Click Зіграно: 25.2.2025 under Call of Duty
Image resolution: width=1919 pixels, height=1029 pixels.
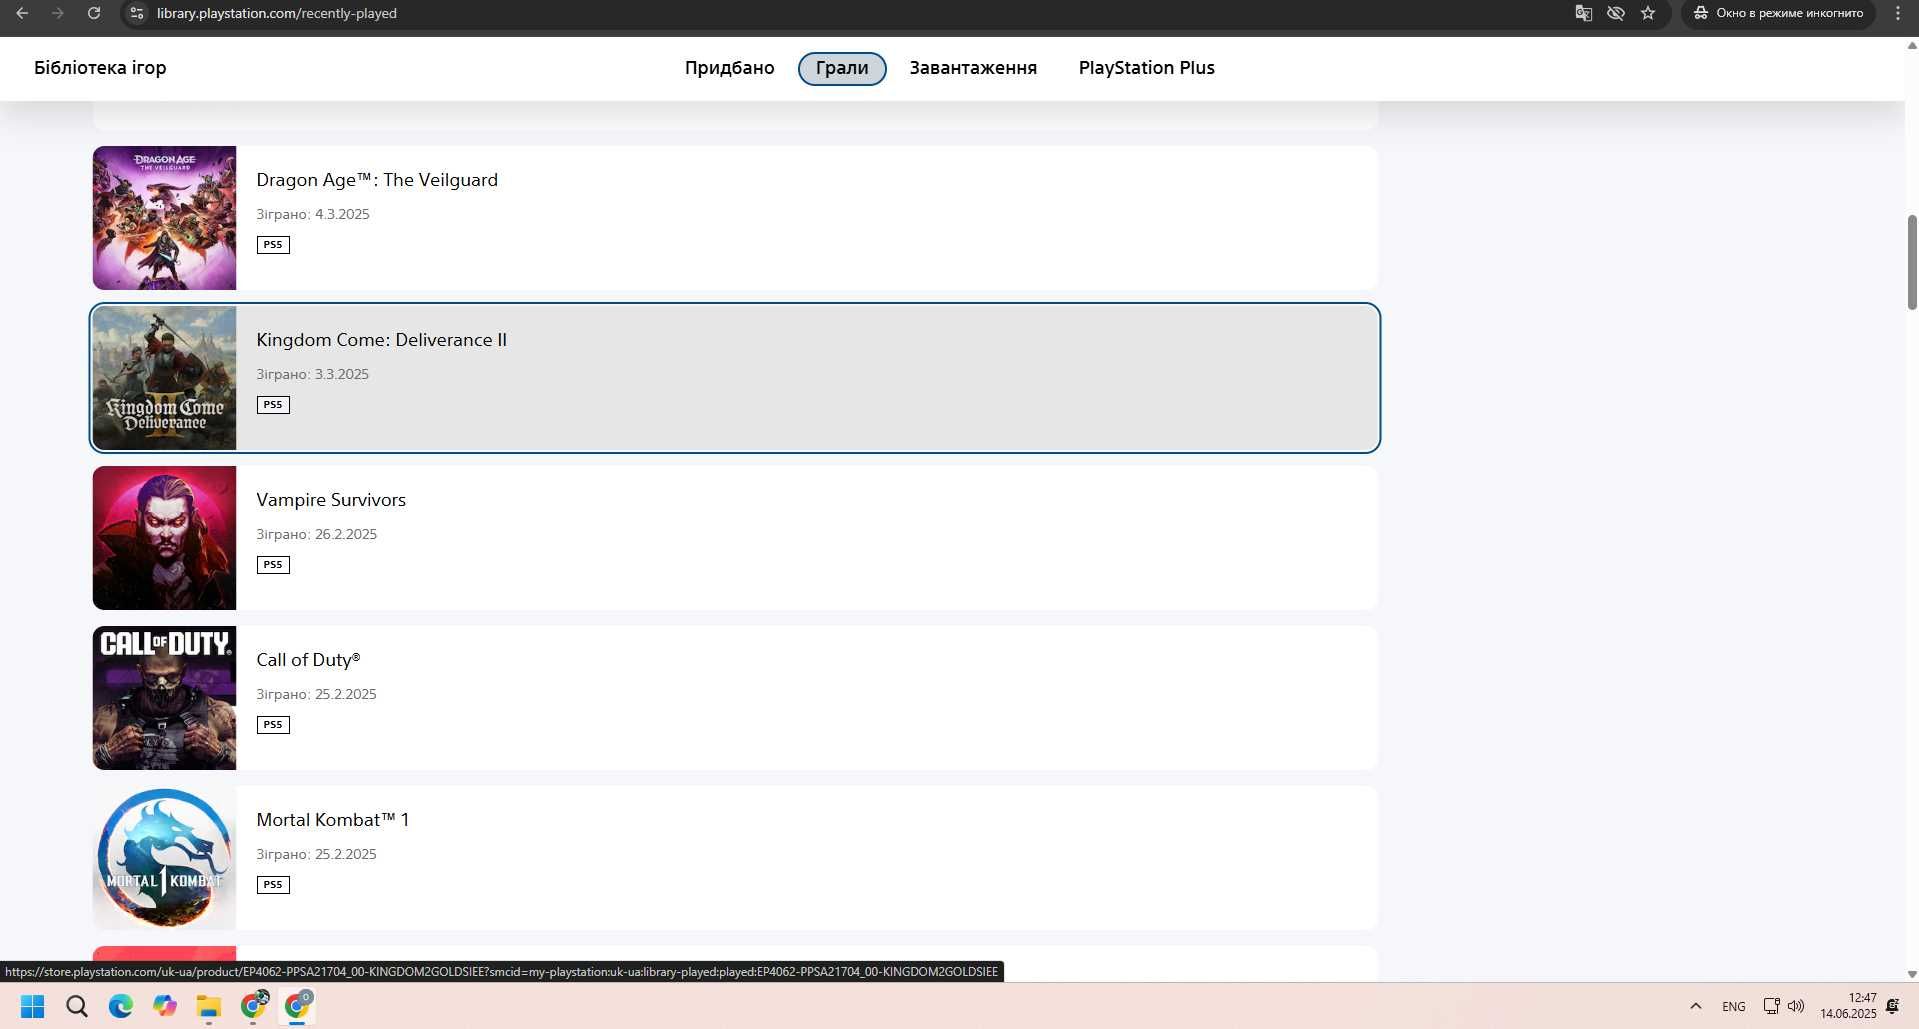click(317, 694)
